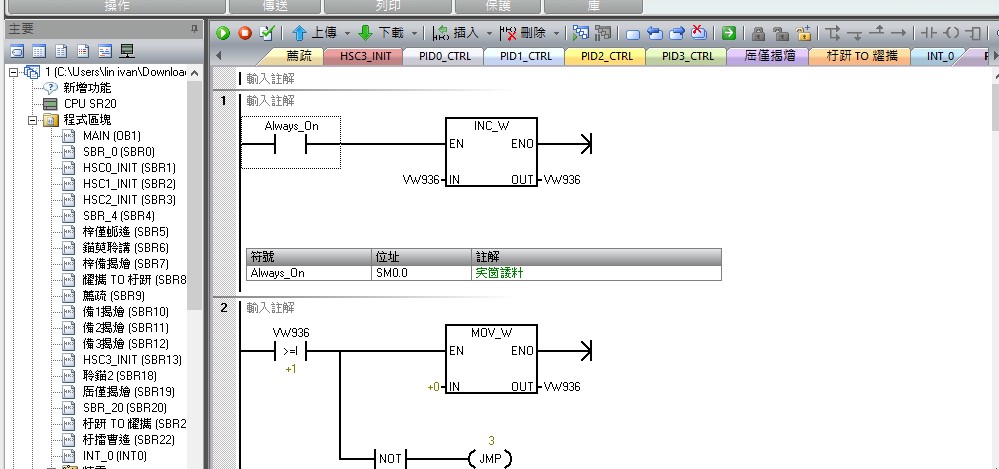Switch to the HSC3_INIT tab

(x=364, y=56)
